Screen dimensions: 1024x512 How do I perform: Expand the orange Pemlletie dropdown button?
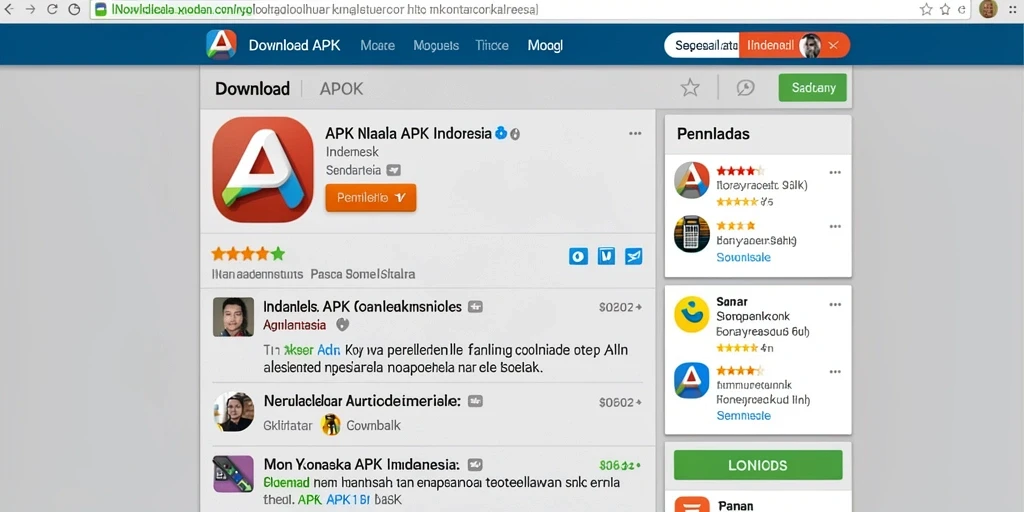click(371, 198)
